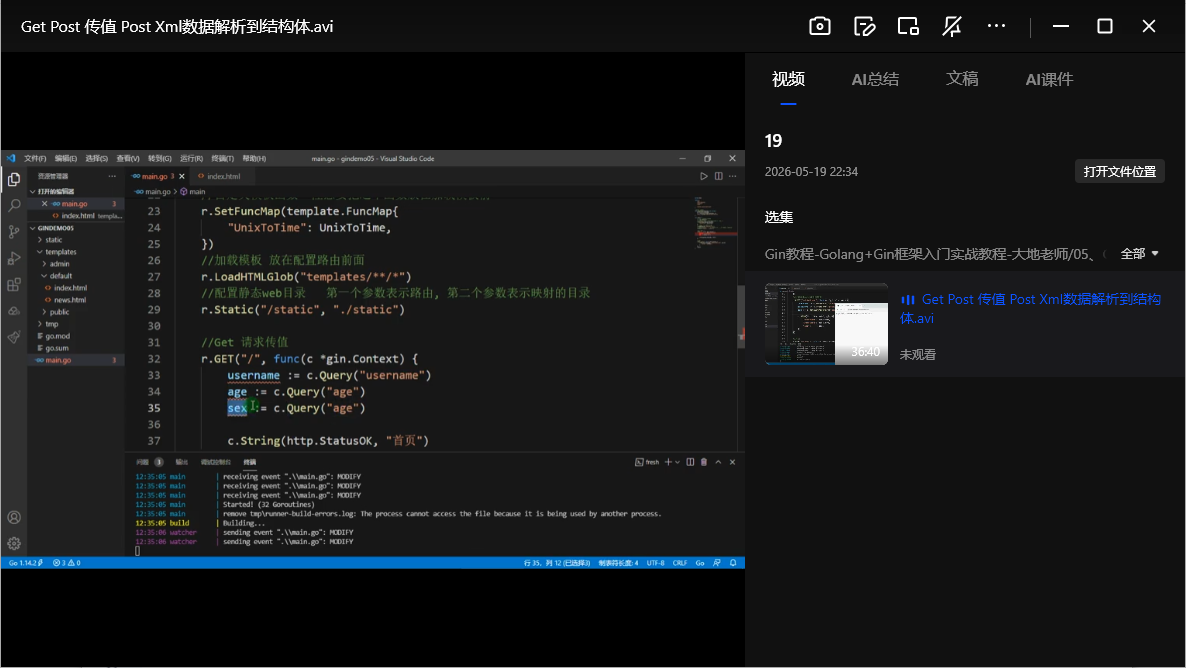Image resolution: width=1186 pixels, height=668 pixels.
Task: Click the 编辑(E) menu in VS Code
Action: click(x=66, y=159)
